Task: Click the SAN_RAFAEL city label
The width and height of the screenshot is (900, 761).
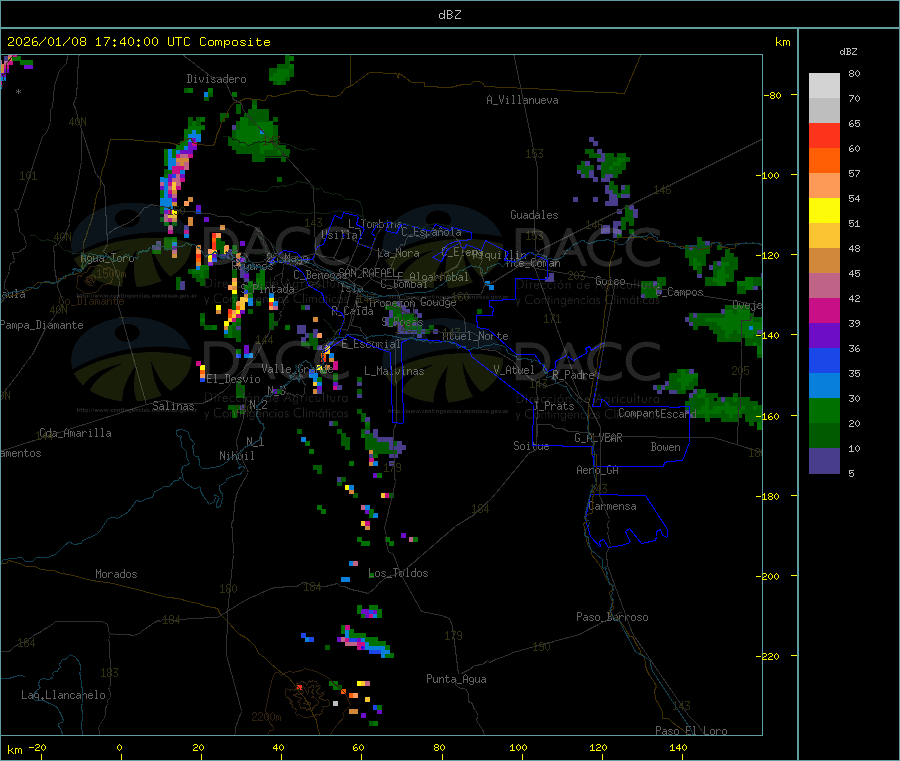Action: click(x=367, y=272)
